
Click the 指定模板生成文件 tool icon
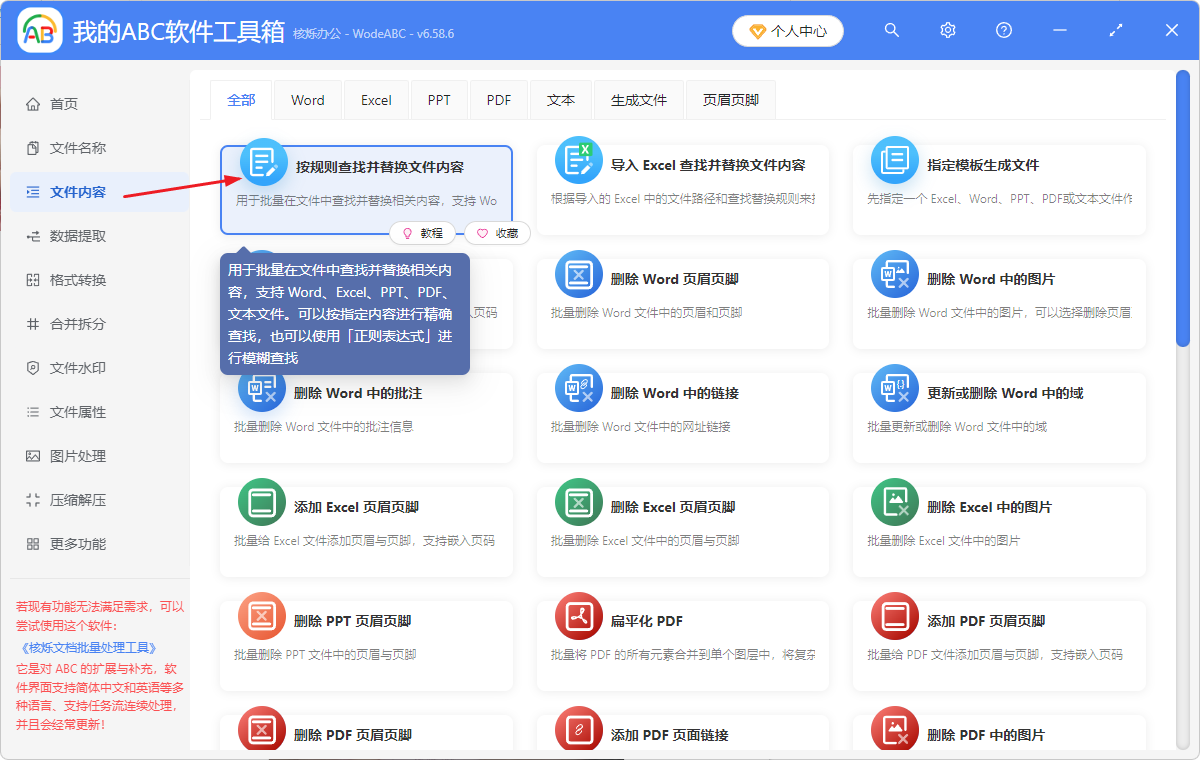tap(895, 160)
